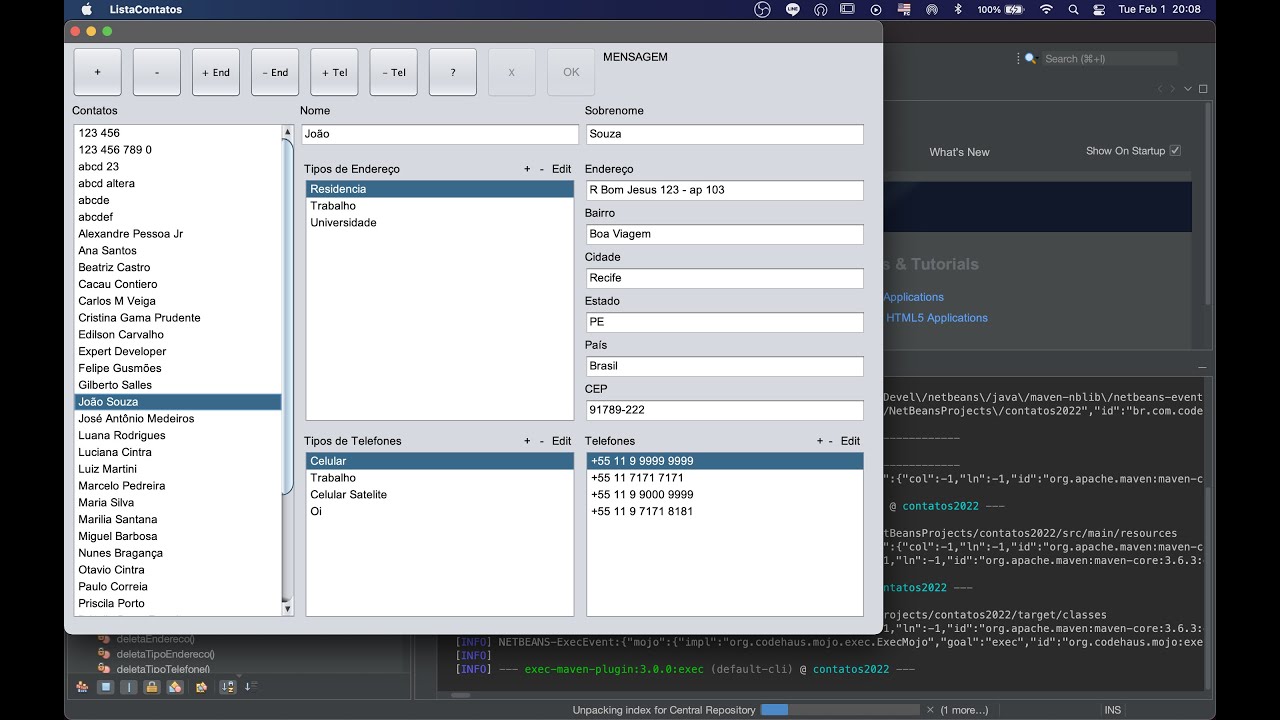Open the Wi-Fi status menu
The width and height of the screenshot is (1280, 720).
(x=1046, y=9)
